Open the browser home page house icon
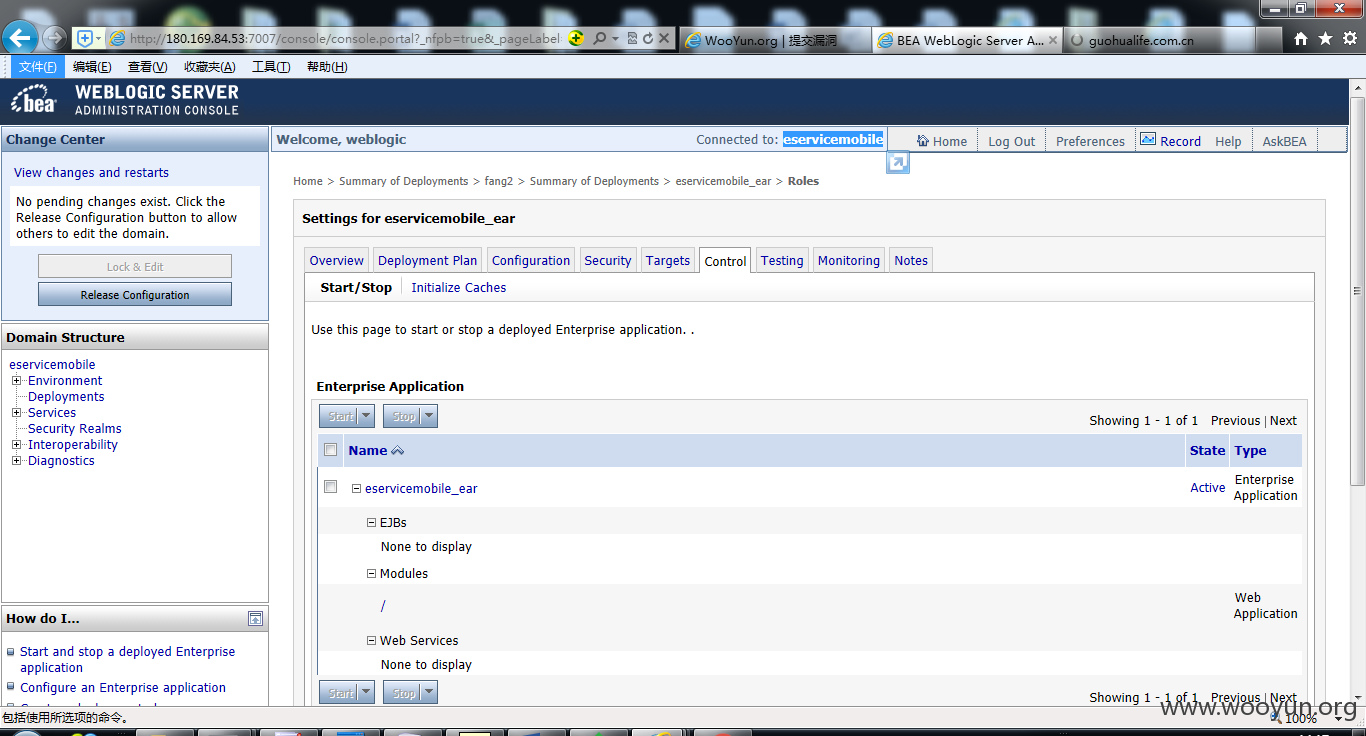 tap(1300, 39)
